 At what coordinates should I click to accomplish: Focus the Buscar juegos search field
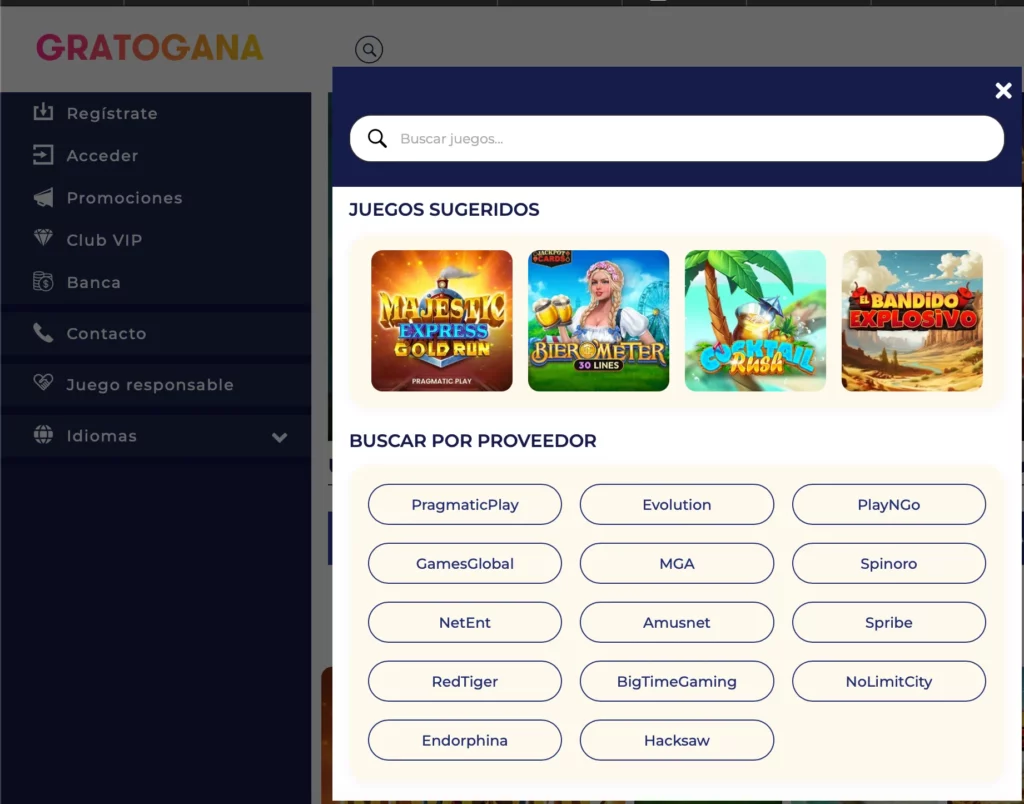(677, 138)
